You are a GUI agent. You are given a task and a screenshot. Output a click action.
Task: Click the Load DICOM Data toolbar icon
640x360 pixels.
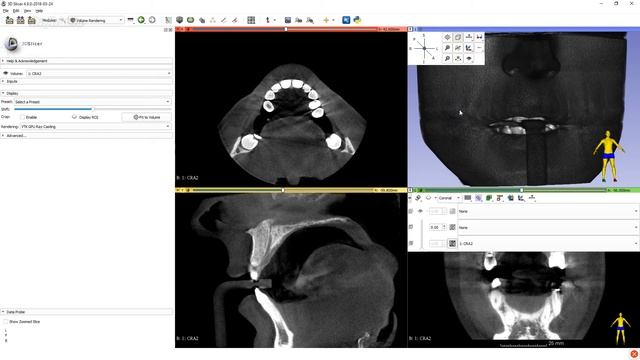[x=20, y=20]
